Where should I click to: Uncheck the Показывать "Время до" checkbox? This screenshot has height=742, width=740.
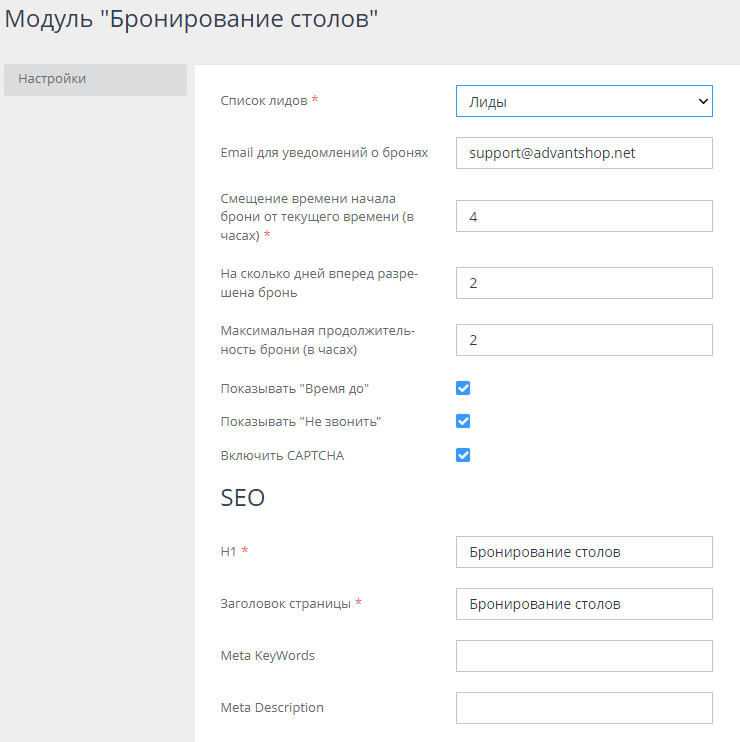pos(463,388)
